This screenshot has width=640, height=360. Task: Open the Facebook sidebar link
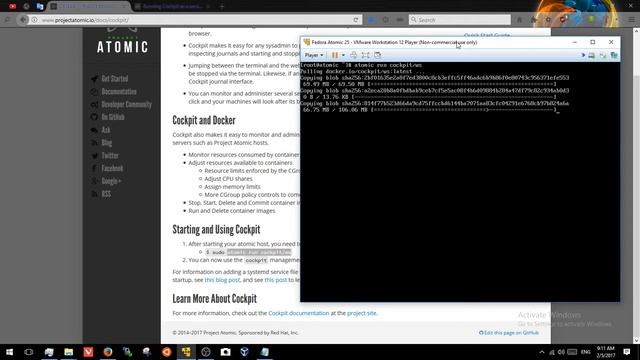[x=112, y=168]
